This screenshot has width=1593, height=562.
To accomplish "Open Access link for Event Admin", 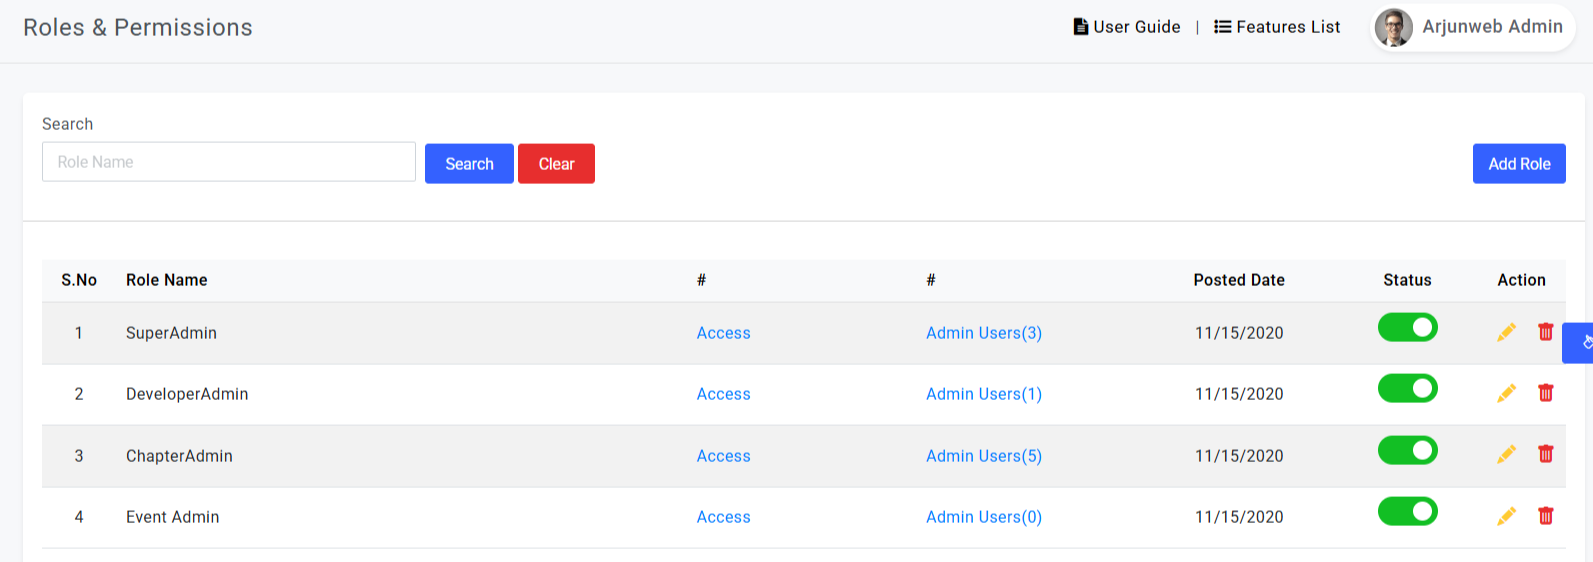I will (x=723, y=517).
